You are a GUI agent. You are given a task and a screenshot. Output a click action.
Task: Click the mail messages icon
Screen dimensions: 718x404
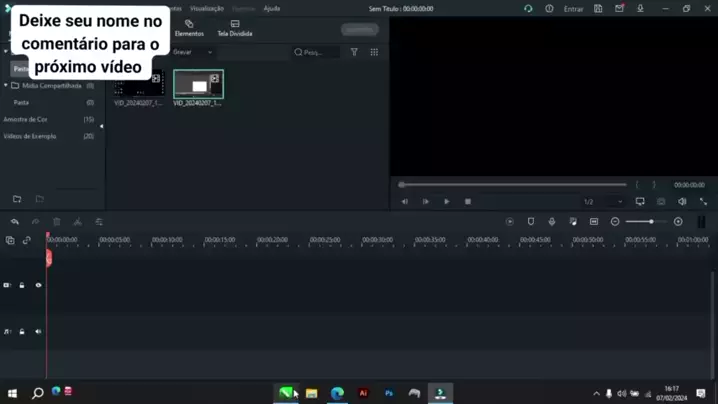(x=619, y=9)
